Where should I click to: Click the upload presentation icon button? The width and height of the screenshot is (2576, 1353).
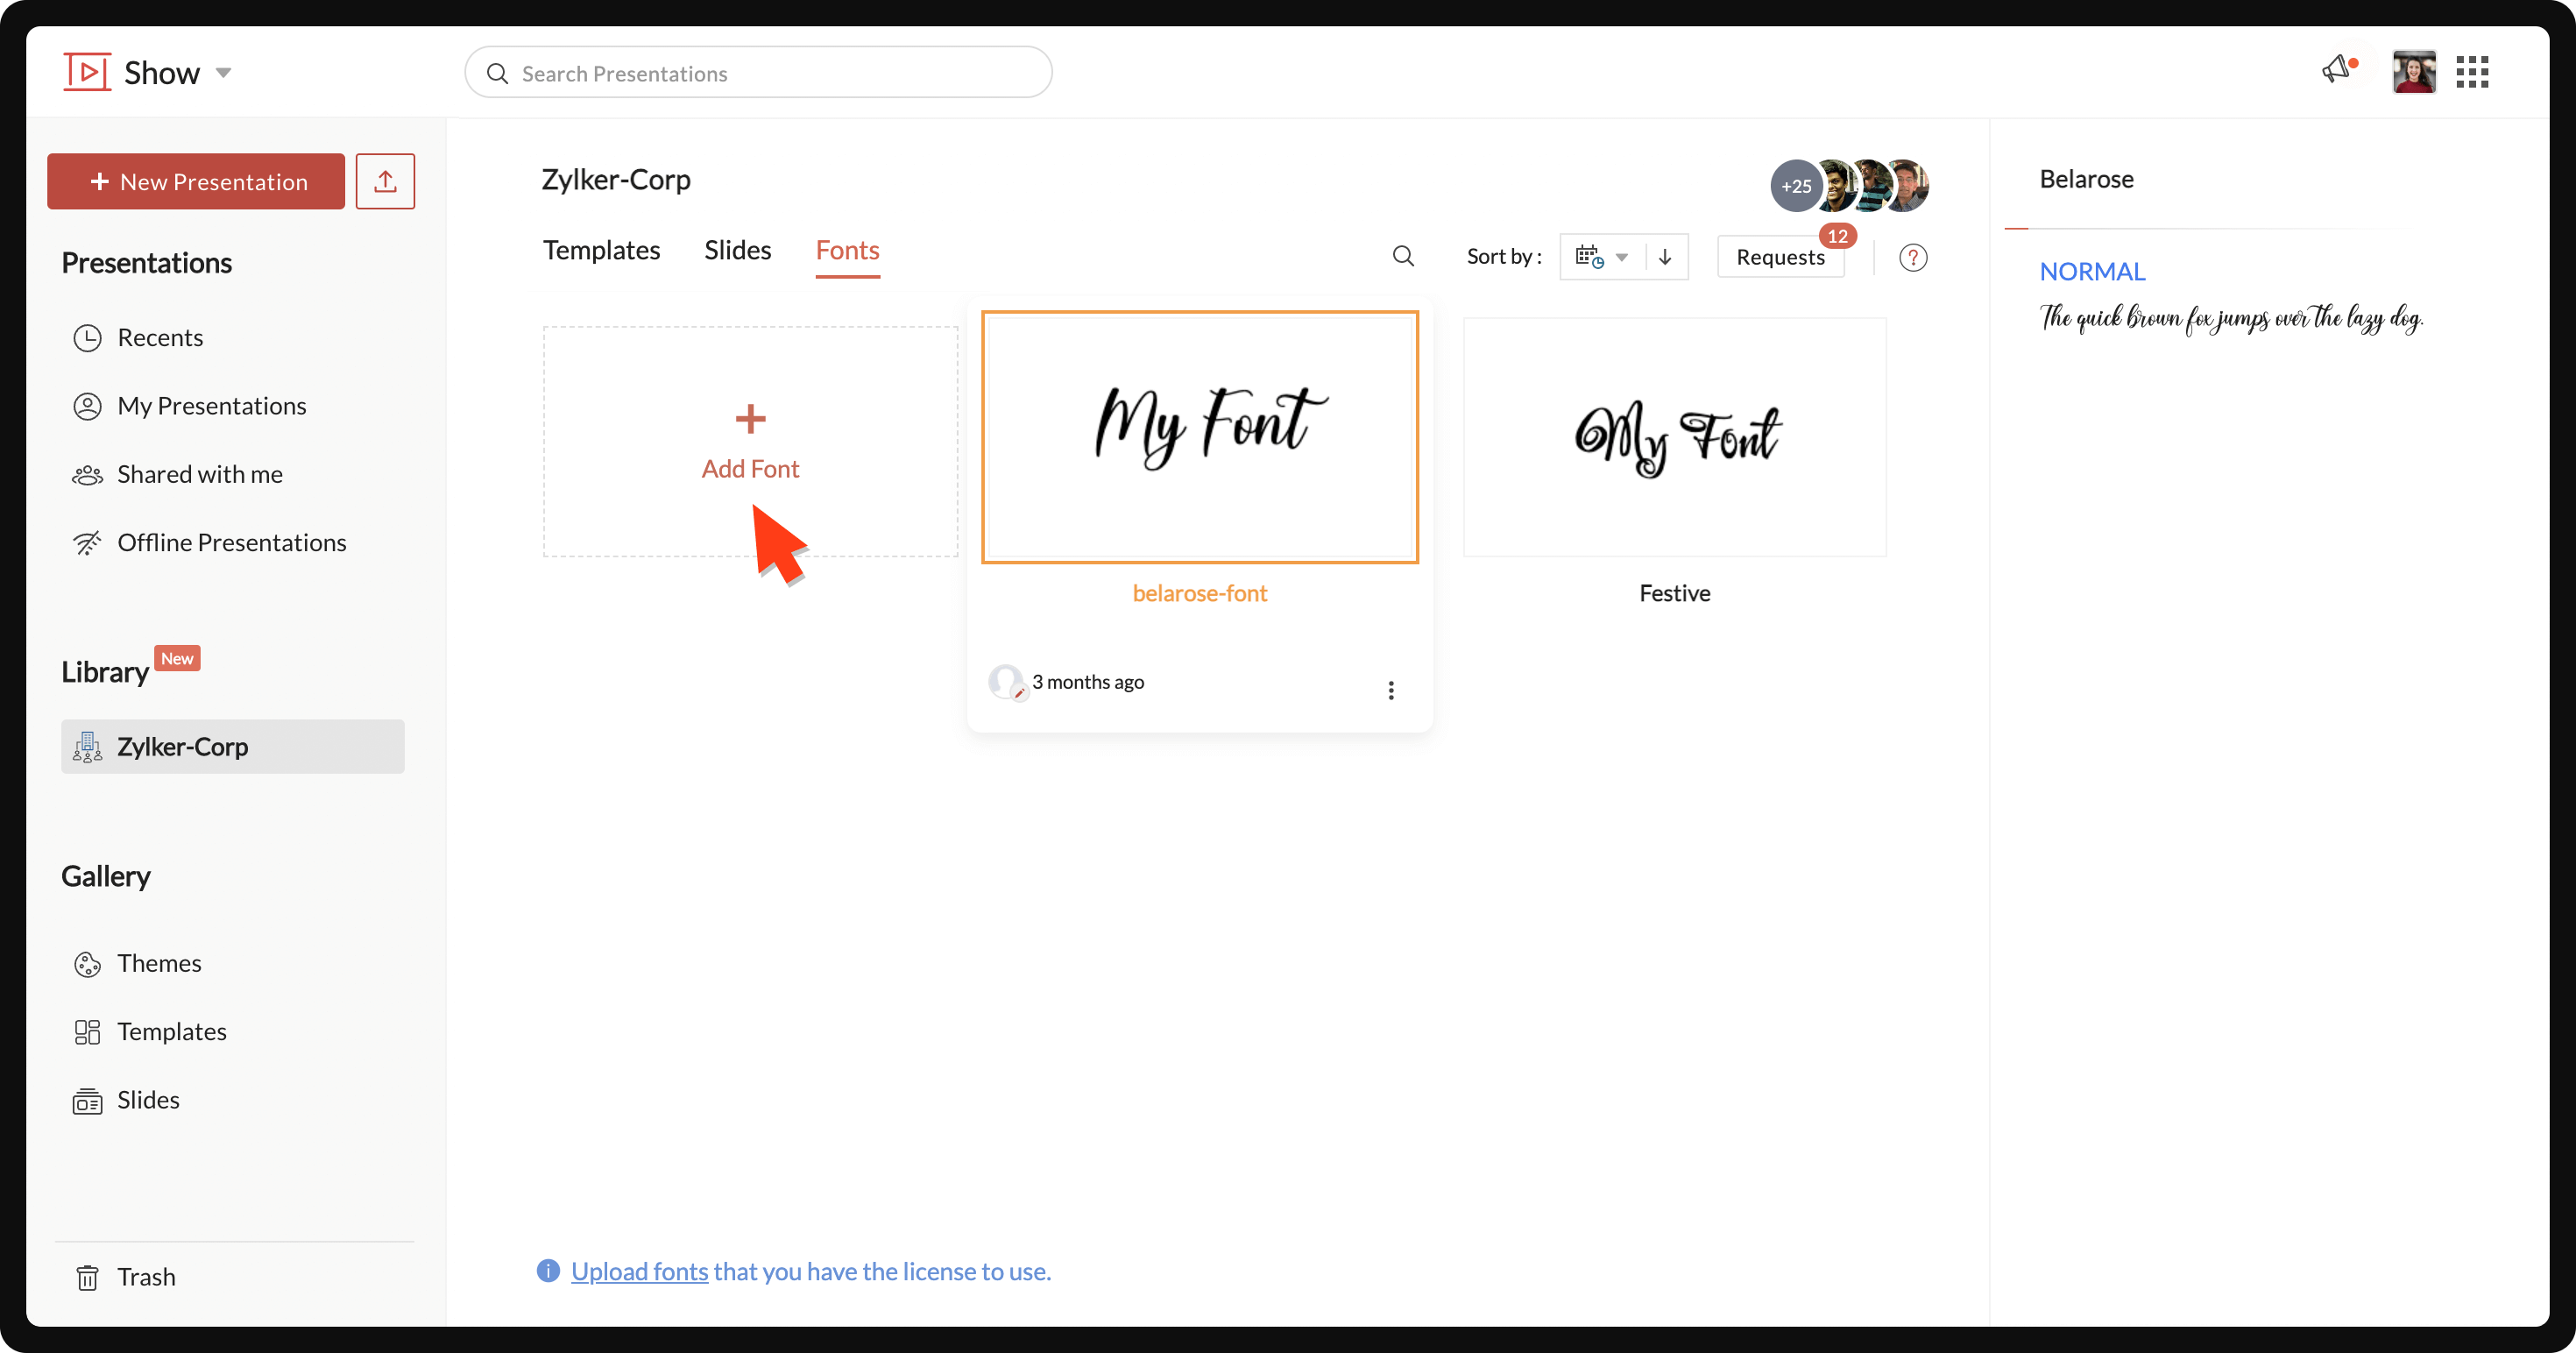(x=385, y=181)
